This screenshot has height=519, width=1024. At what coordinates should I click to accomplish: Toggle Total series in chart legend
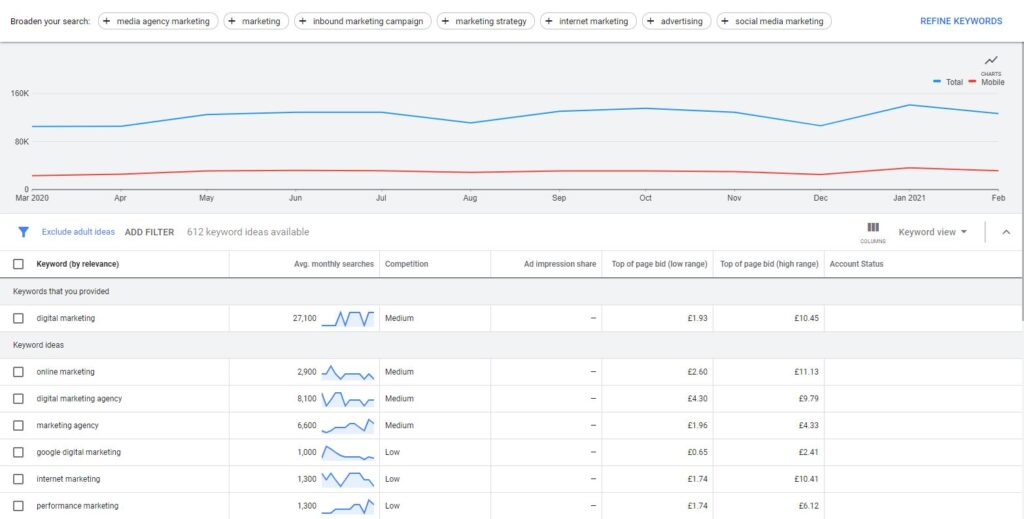click(x=948, y=82)
